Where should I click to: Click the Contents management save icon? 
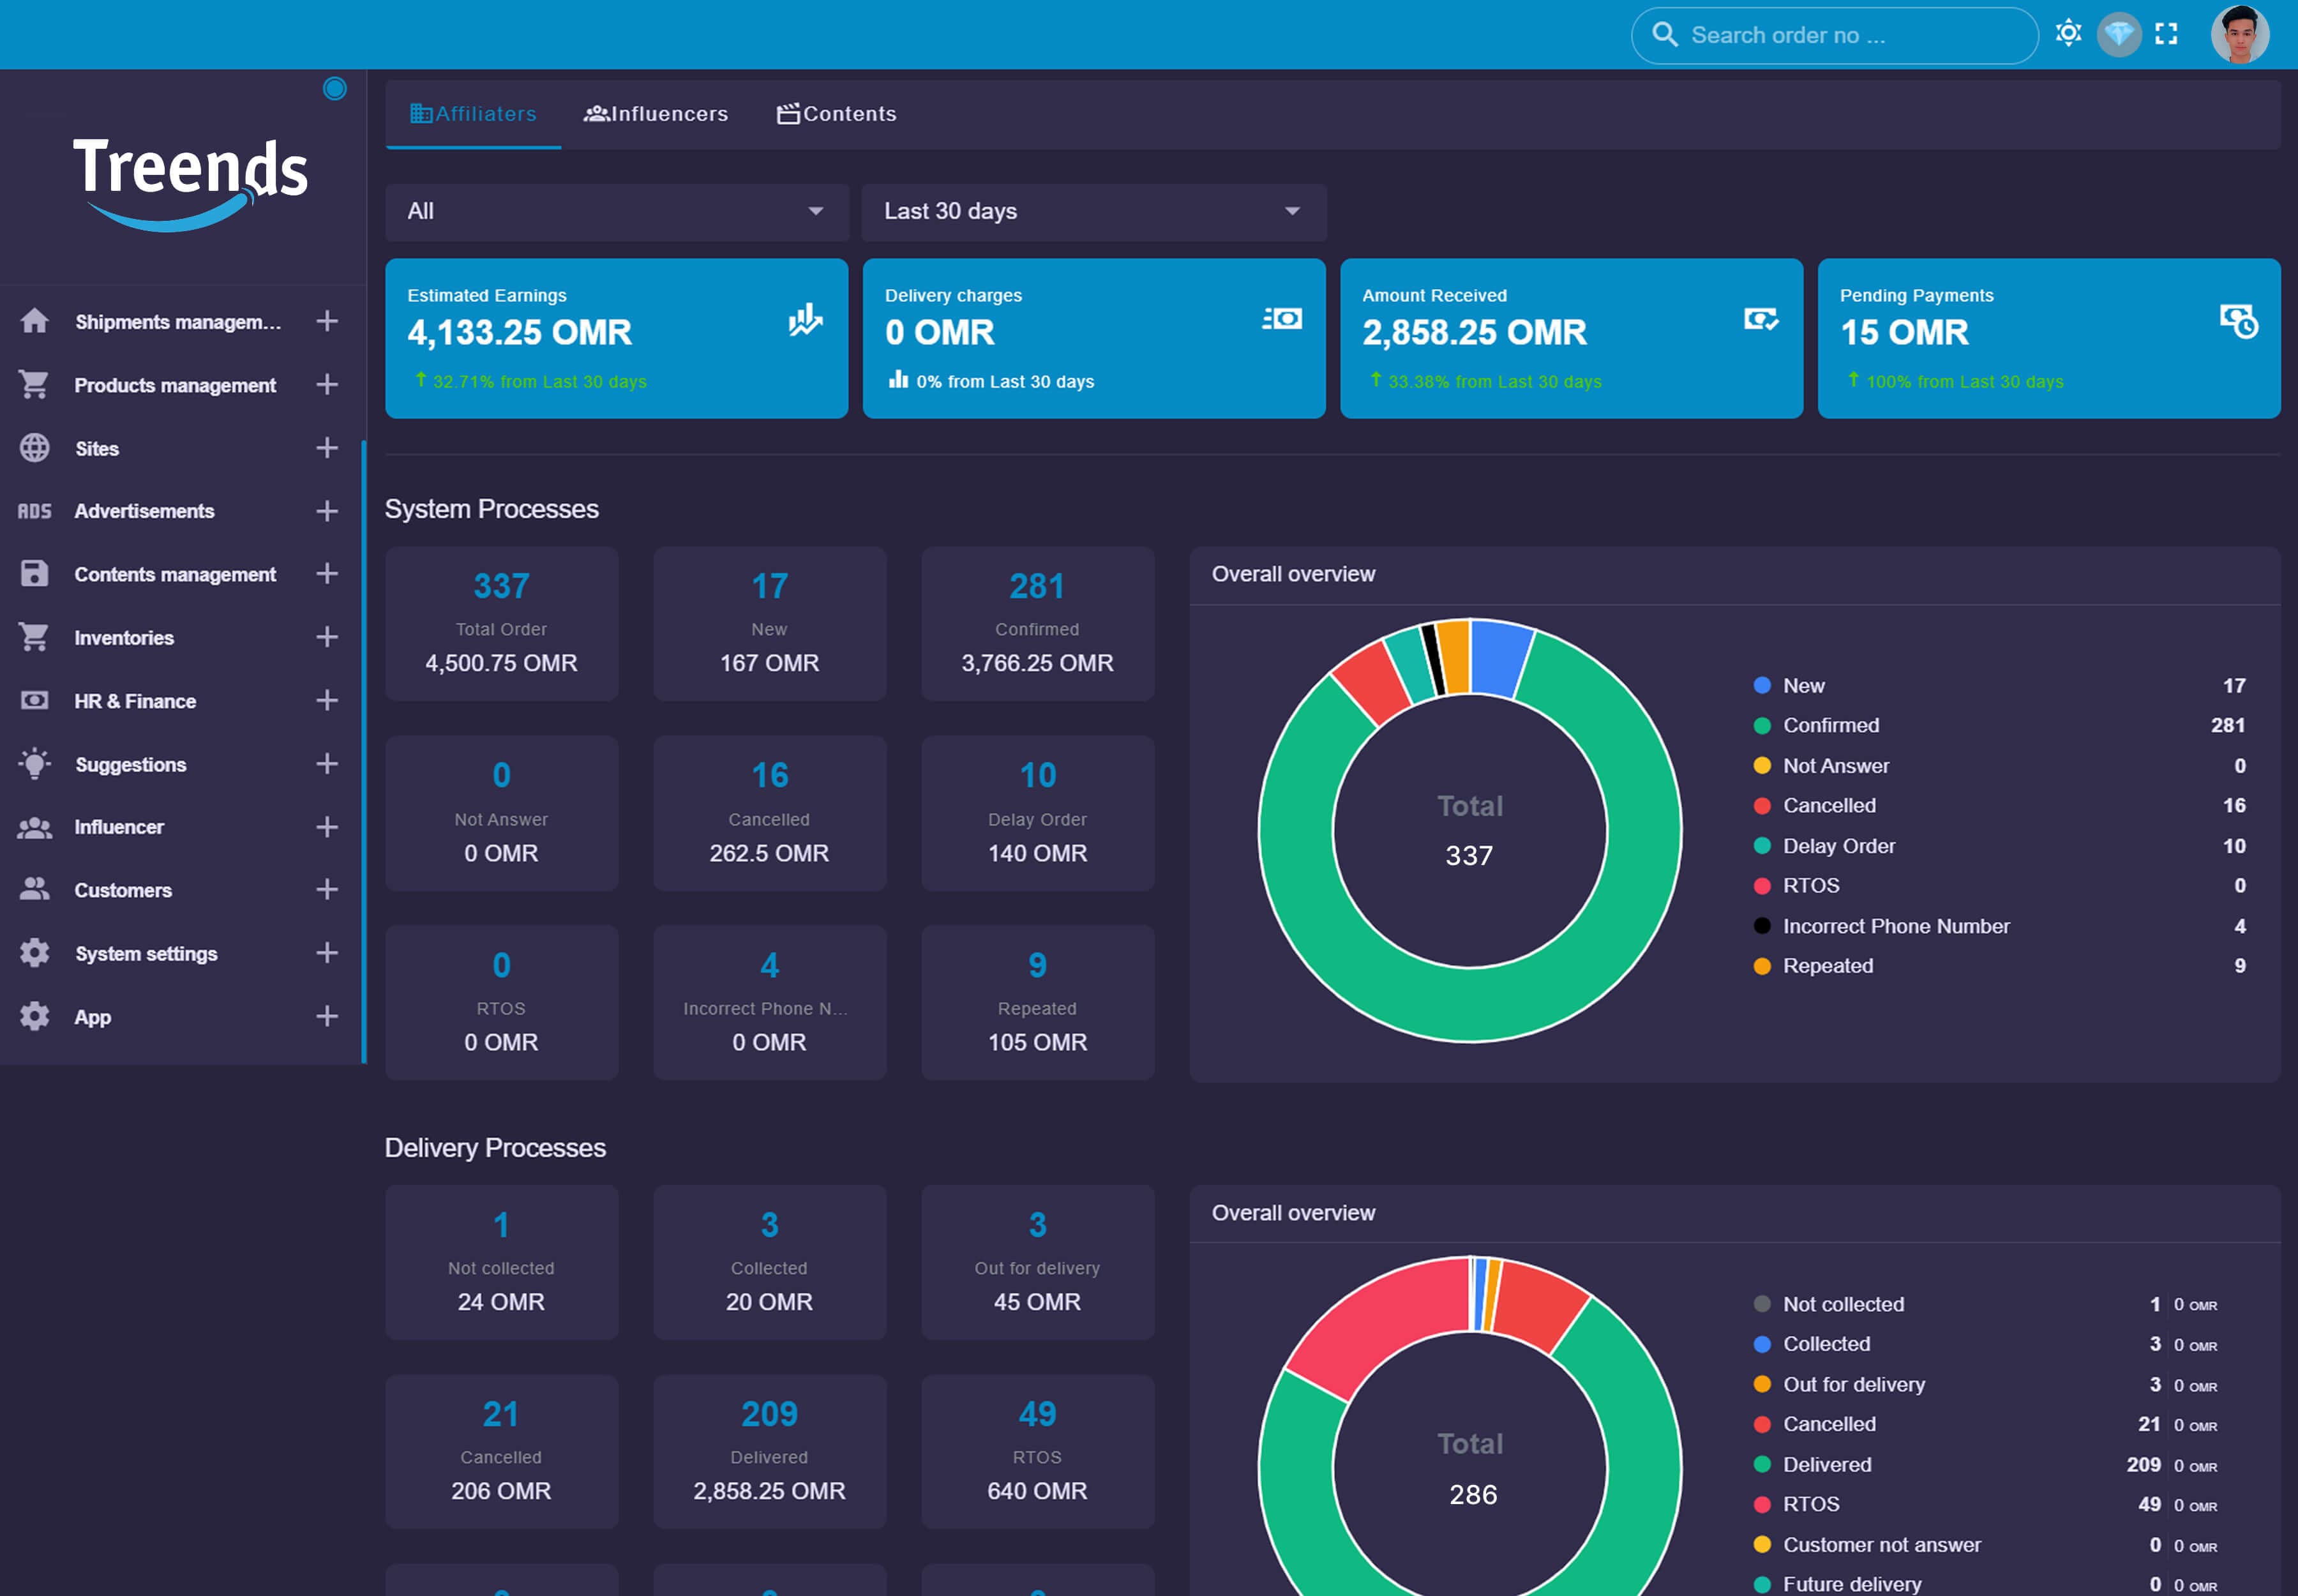pos(35,574)
